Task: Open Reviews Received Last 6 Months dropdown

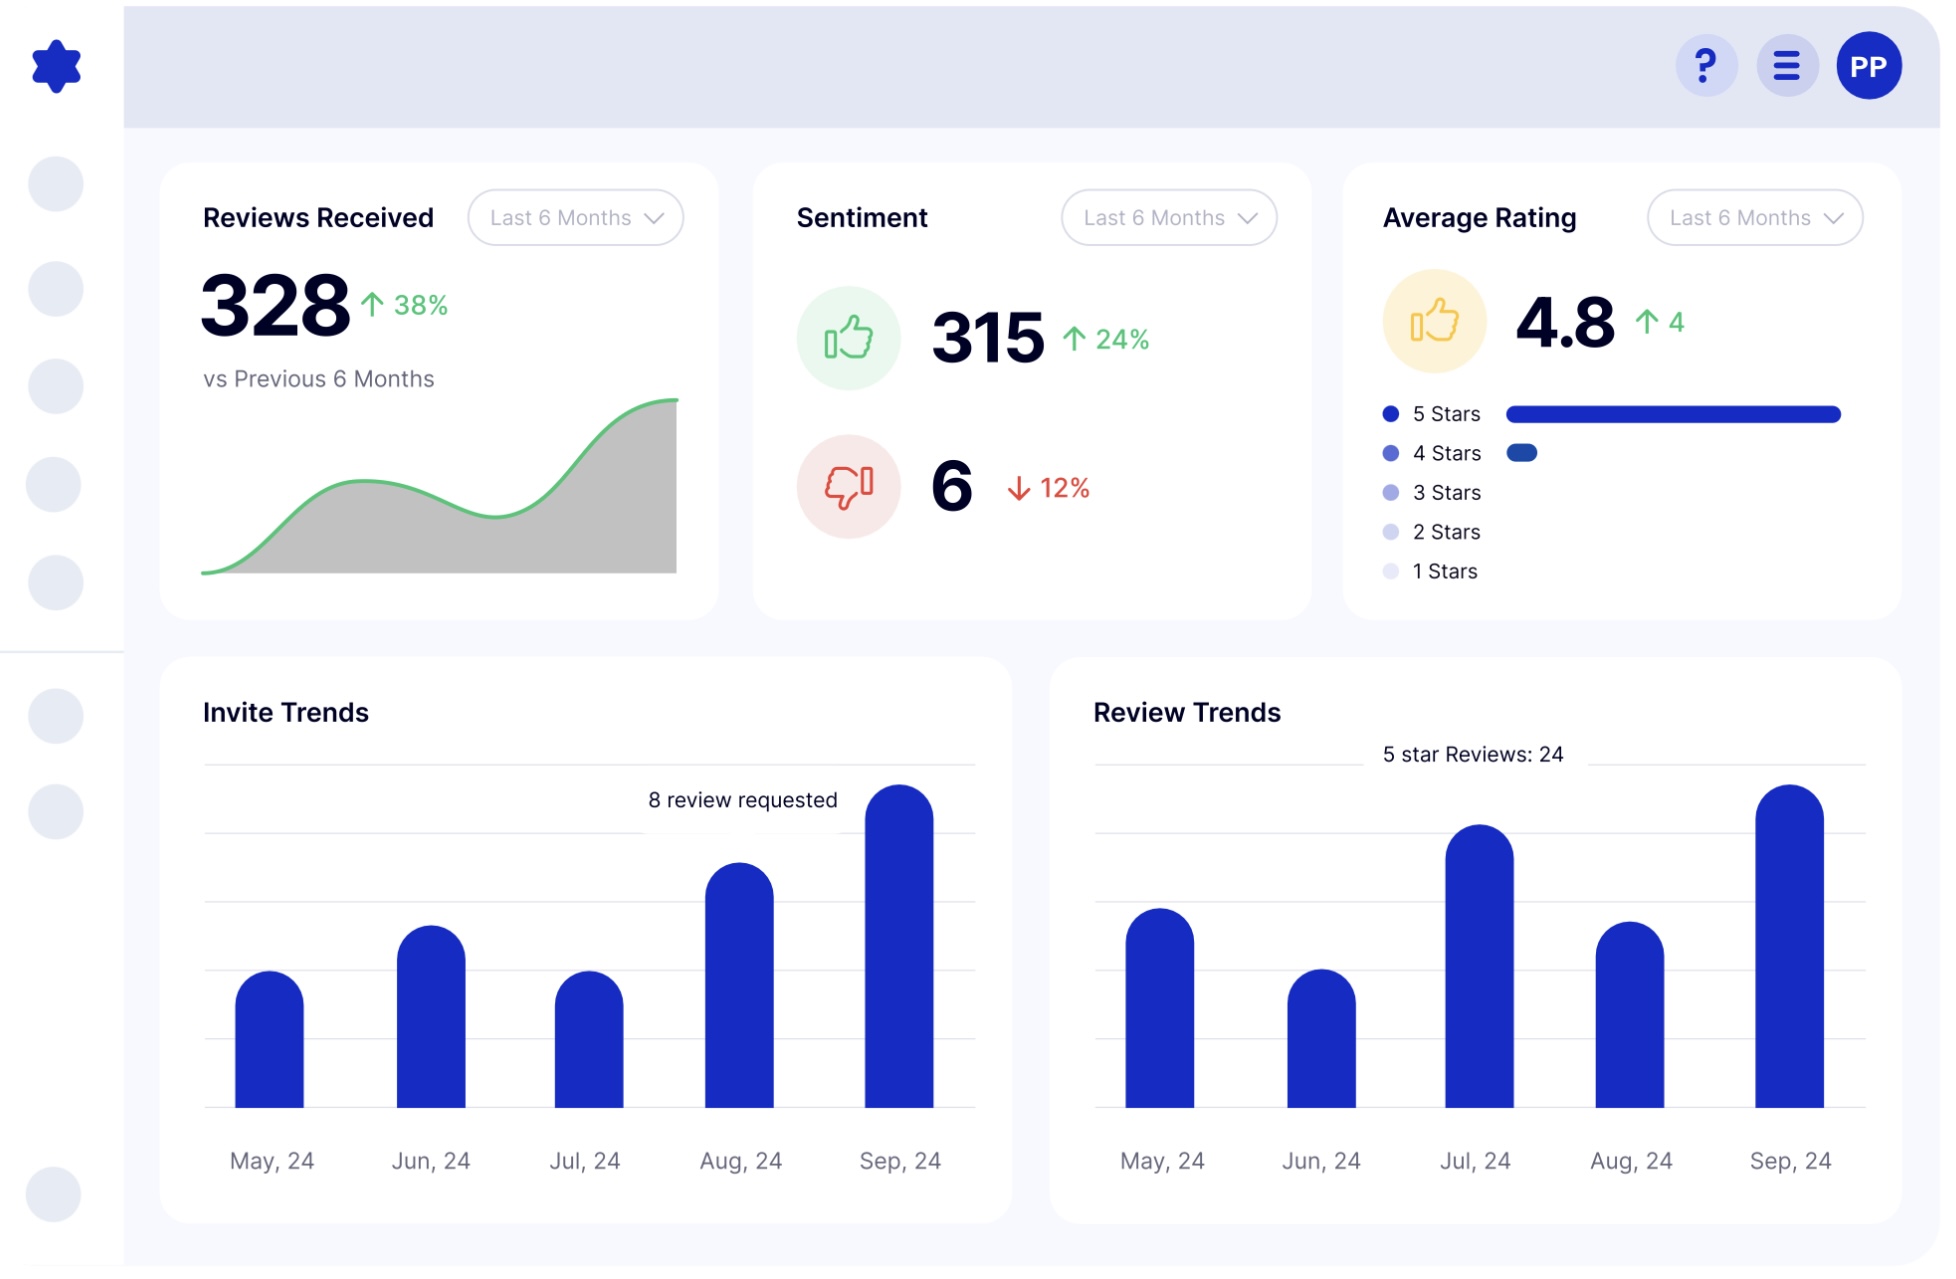Action: 575,218
